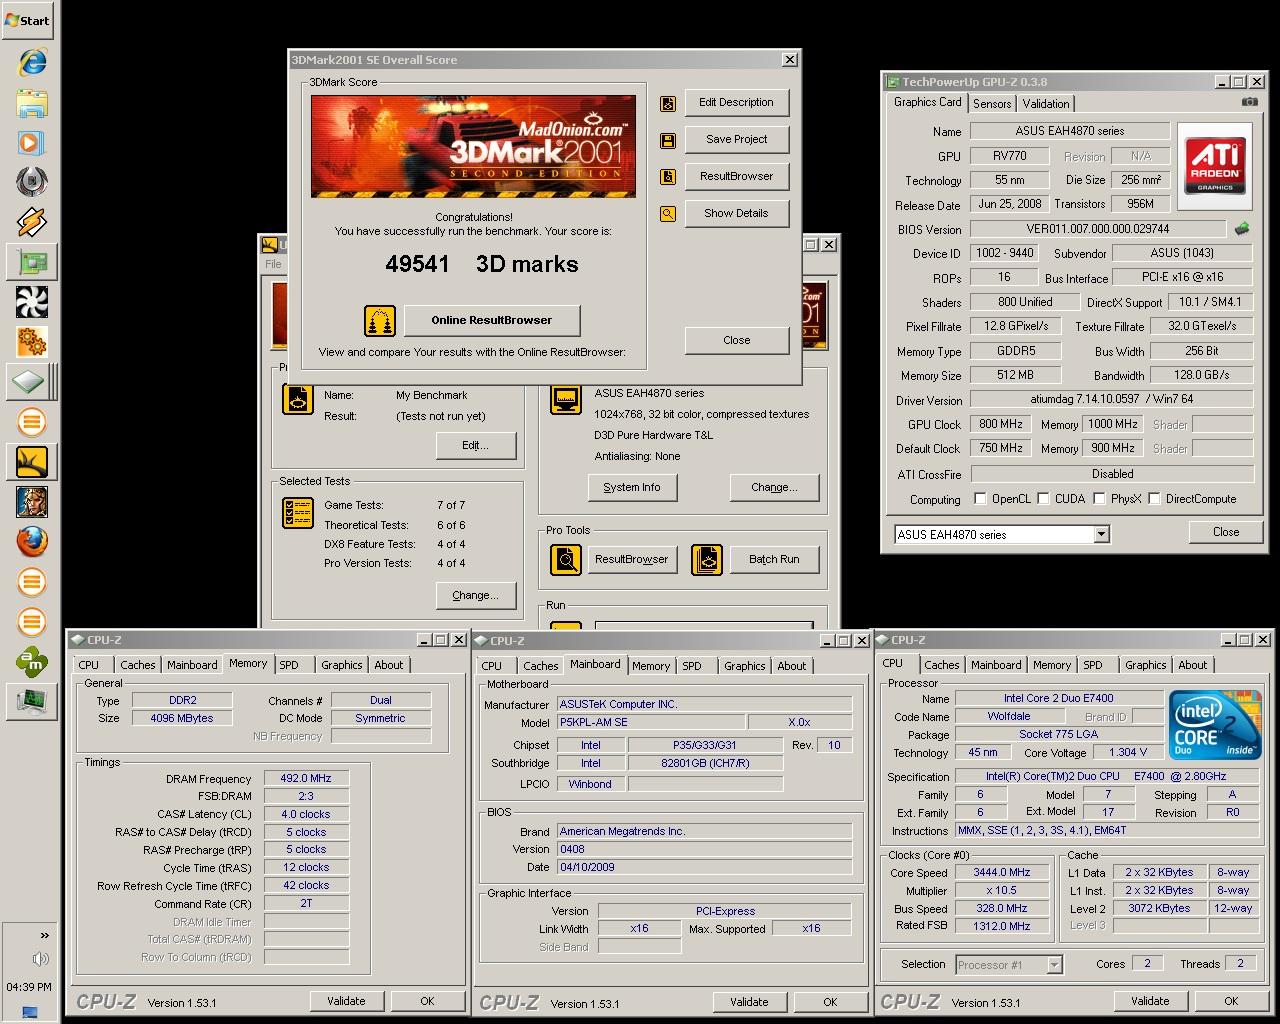The width and height of the screenshot is (1280, 1024).
Task: Click the Pro Tools ResultBrowser magnifier icon
Action: click(x=566, y=560)
